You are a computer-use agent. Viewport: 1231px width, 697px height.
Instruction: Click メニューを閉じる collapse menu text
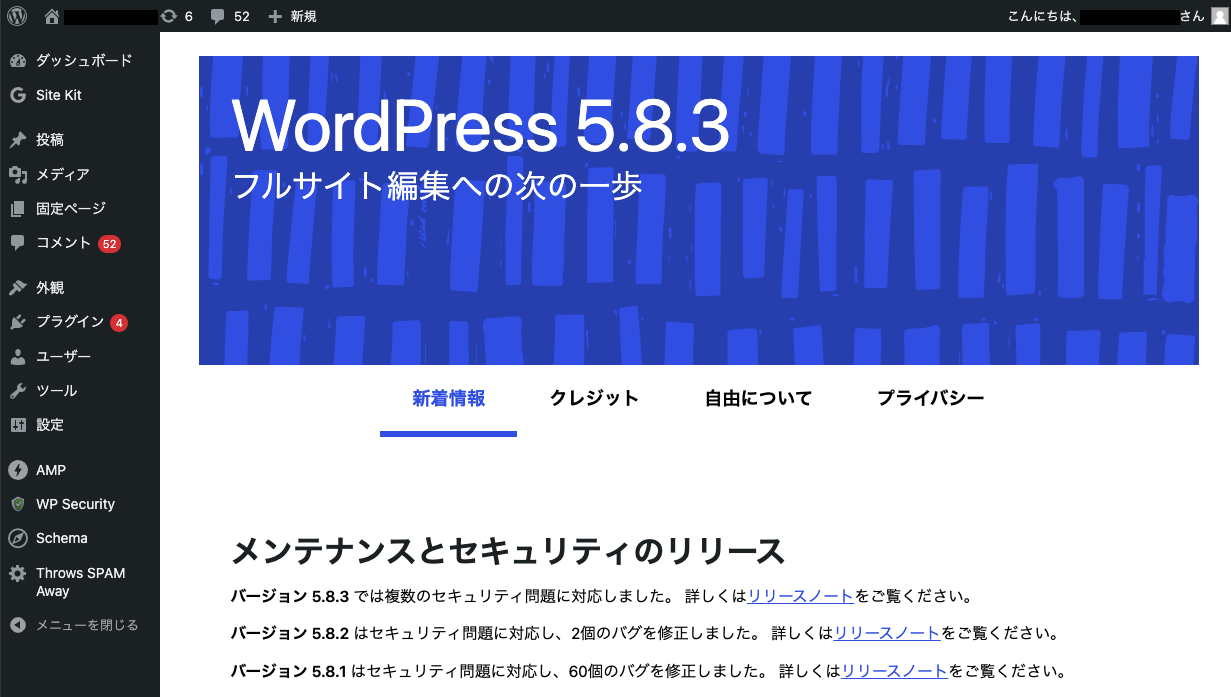pyautogui.click(x=87, y=625)
